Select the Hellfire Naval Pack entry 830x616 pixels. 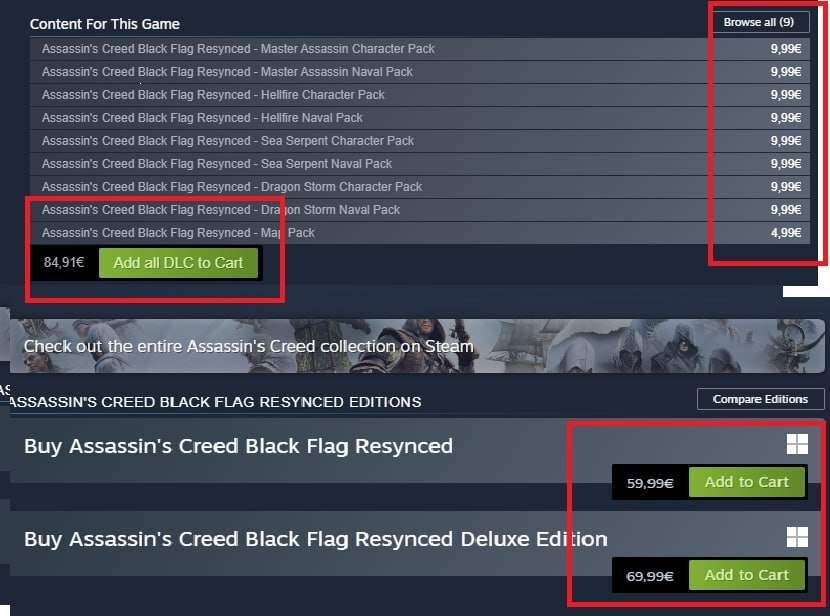[420, 117]
